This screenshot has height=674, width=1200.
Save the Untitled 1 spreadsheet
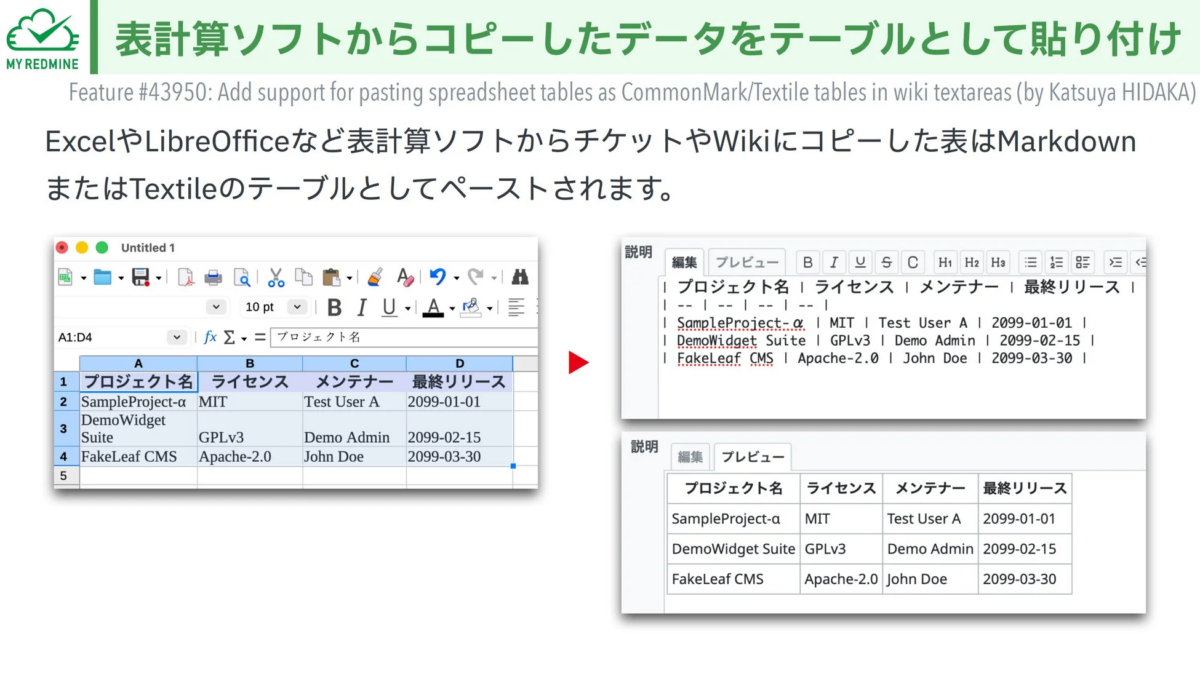tap(140, 277)
